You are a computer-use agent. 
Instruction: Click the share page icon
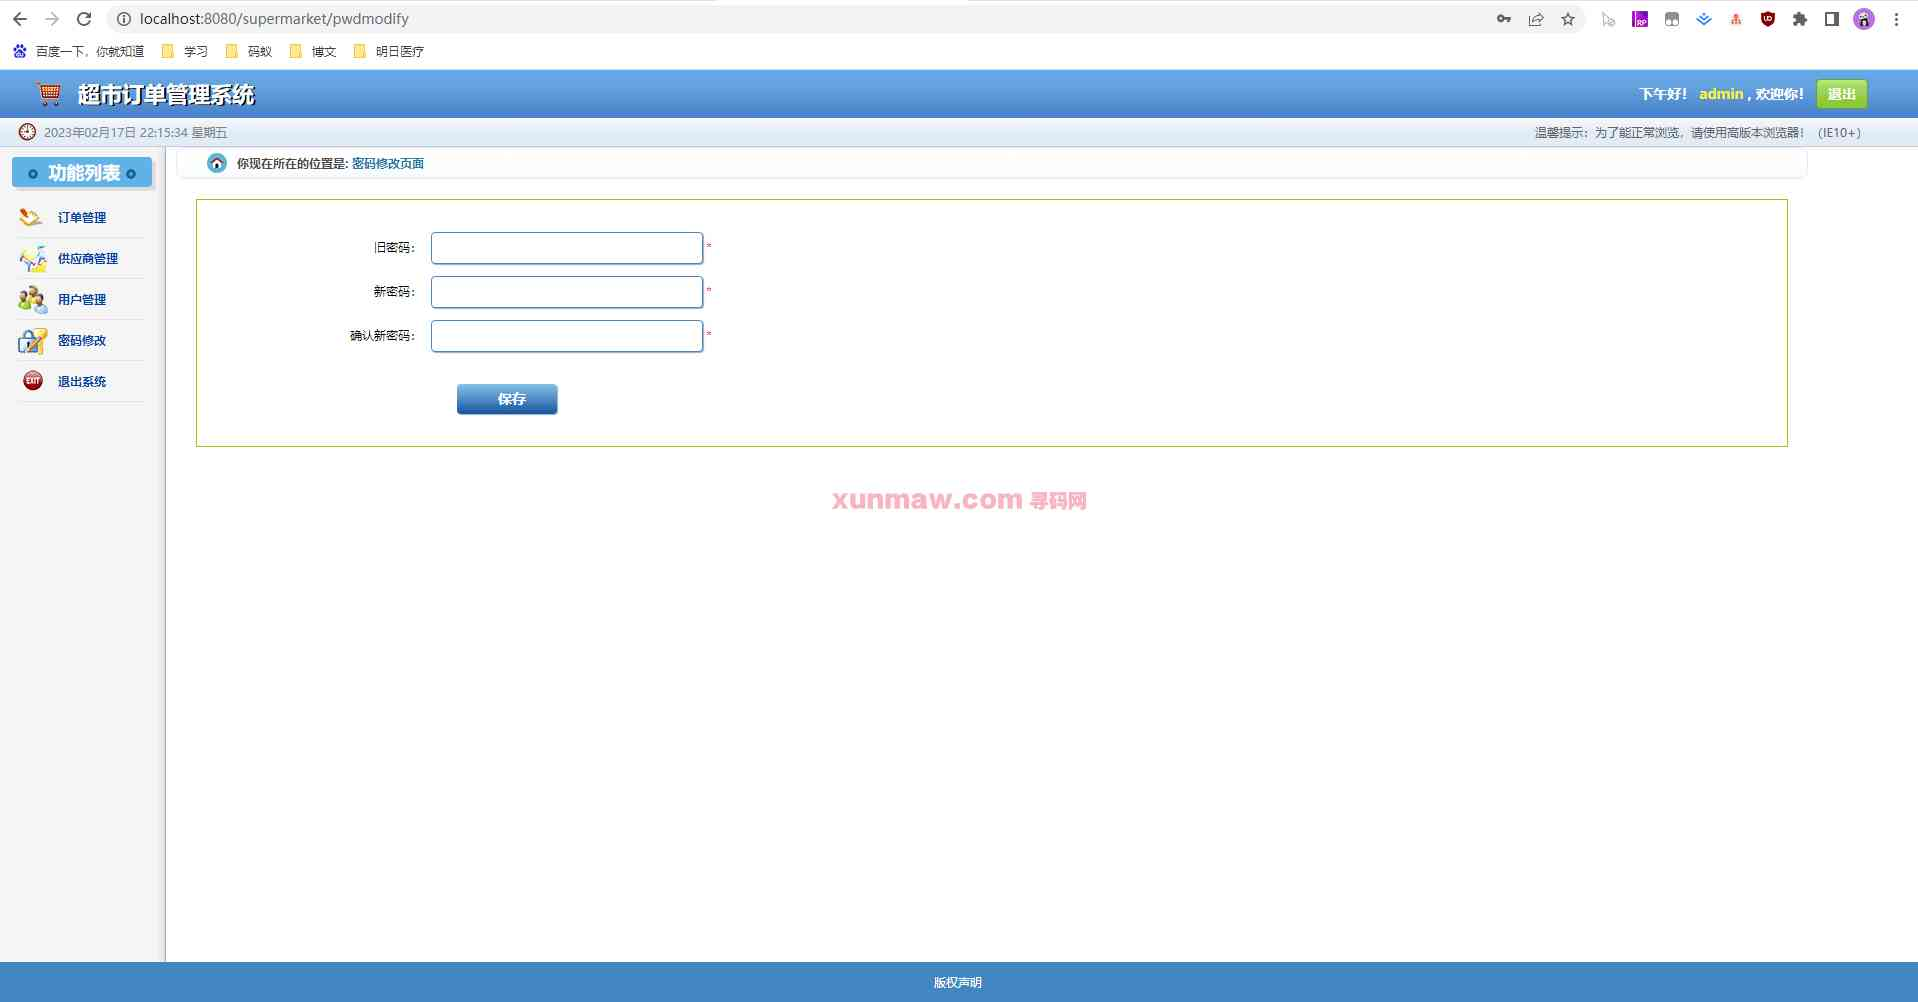(1536, 19)
